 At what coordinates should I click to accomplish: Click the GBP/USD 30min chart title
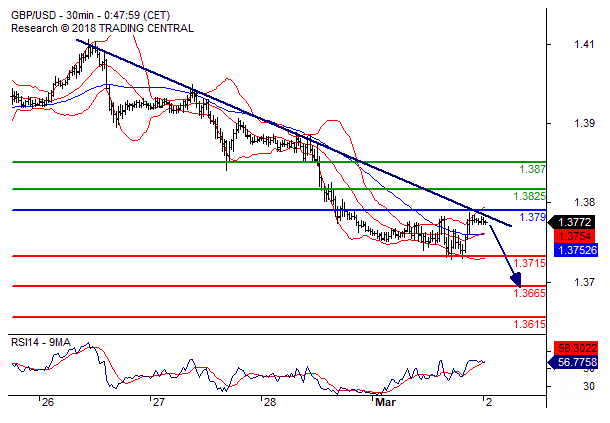coord(90,16)
